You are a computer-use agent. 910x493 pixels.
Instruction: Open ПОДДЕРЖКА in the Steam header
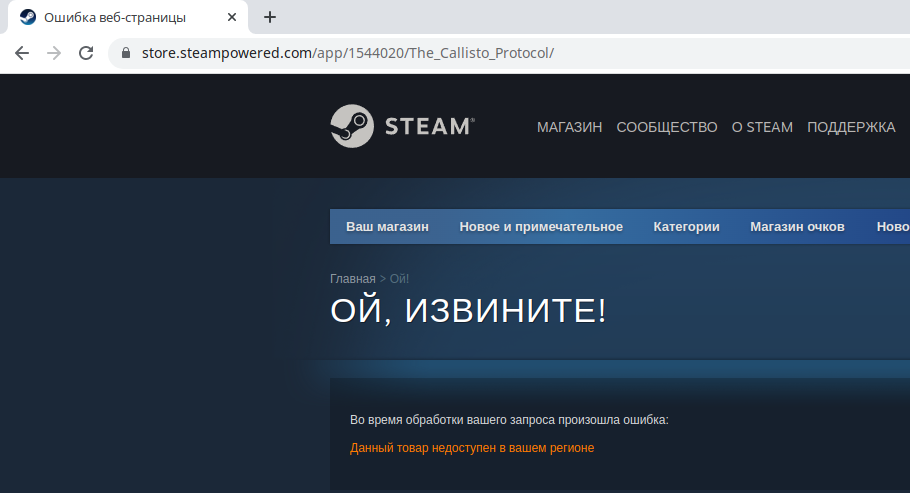pyautogui.click(x=851, y=127)
